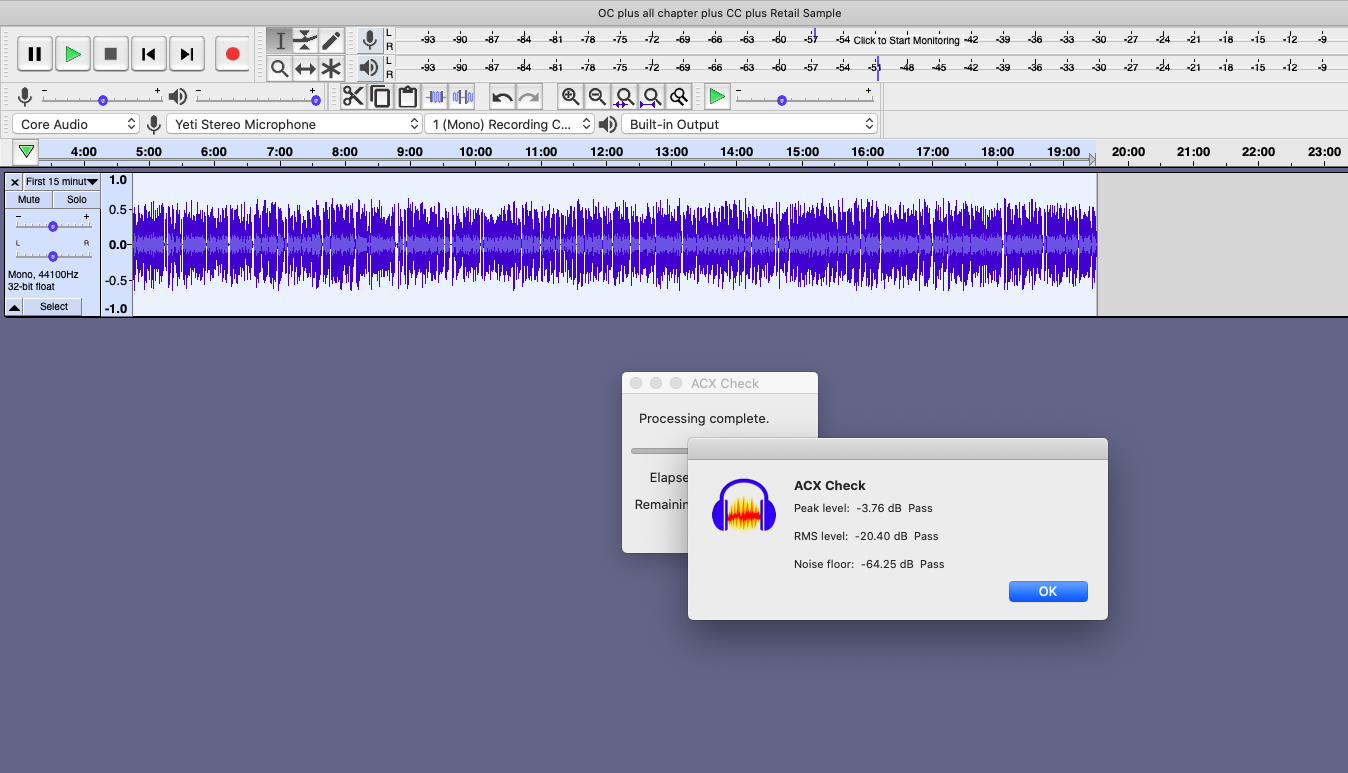1348x773 pixels.
Task: Click the Undo arrow icon
Action: click(502, 97)
